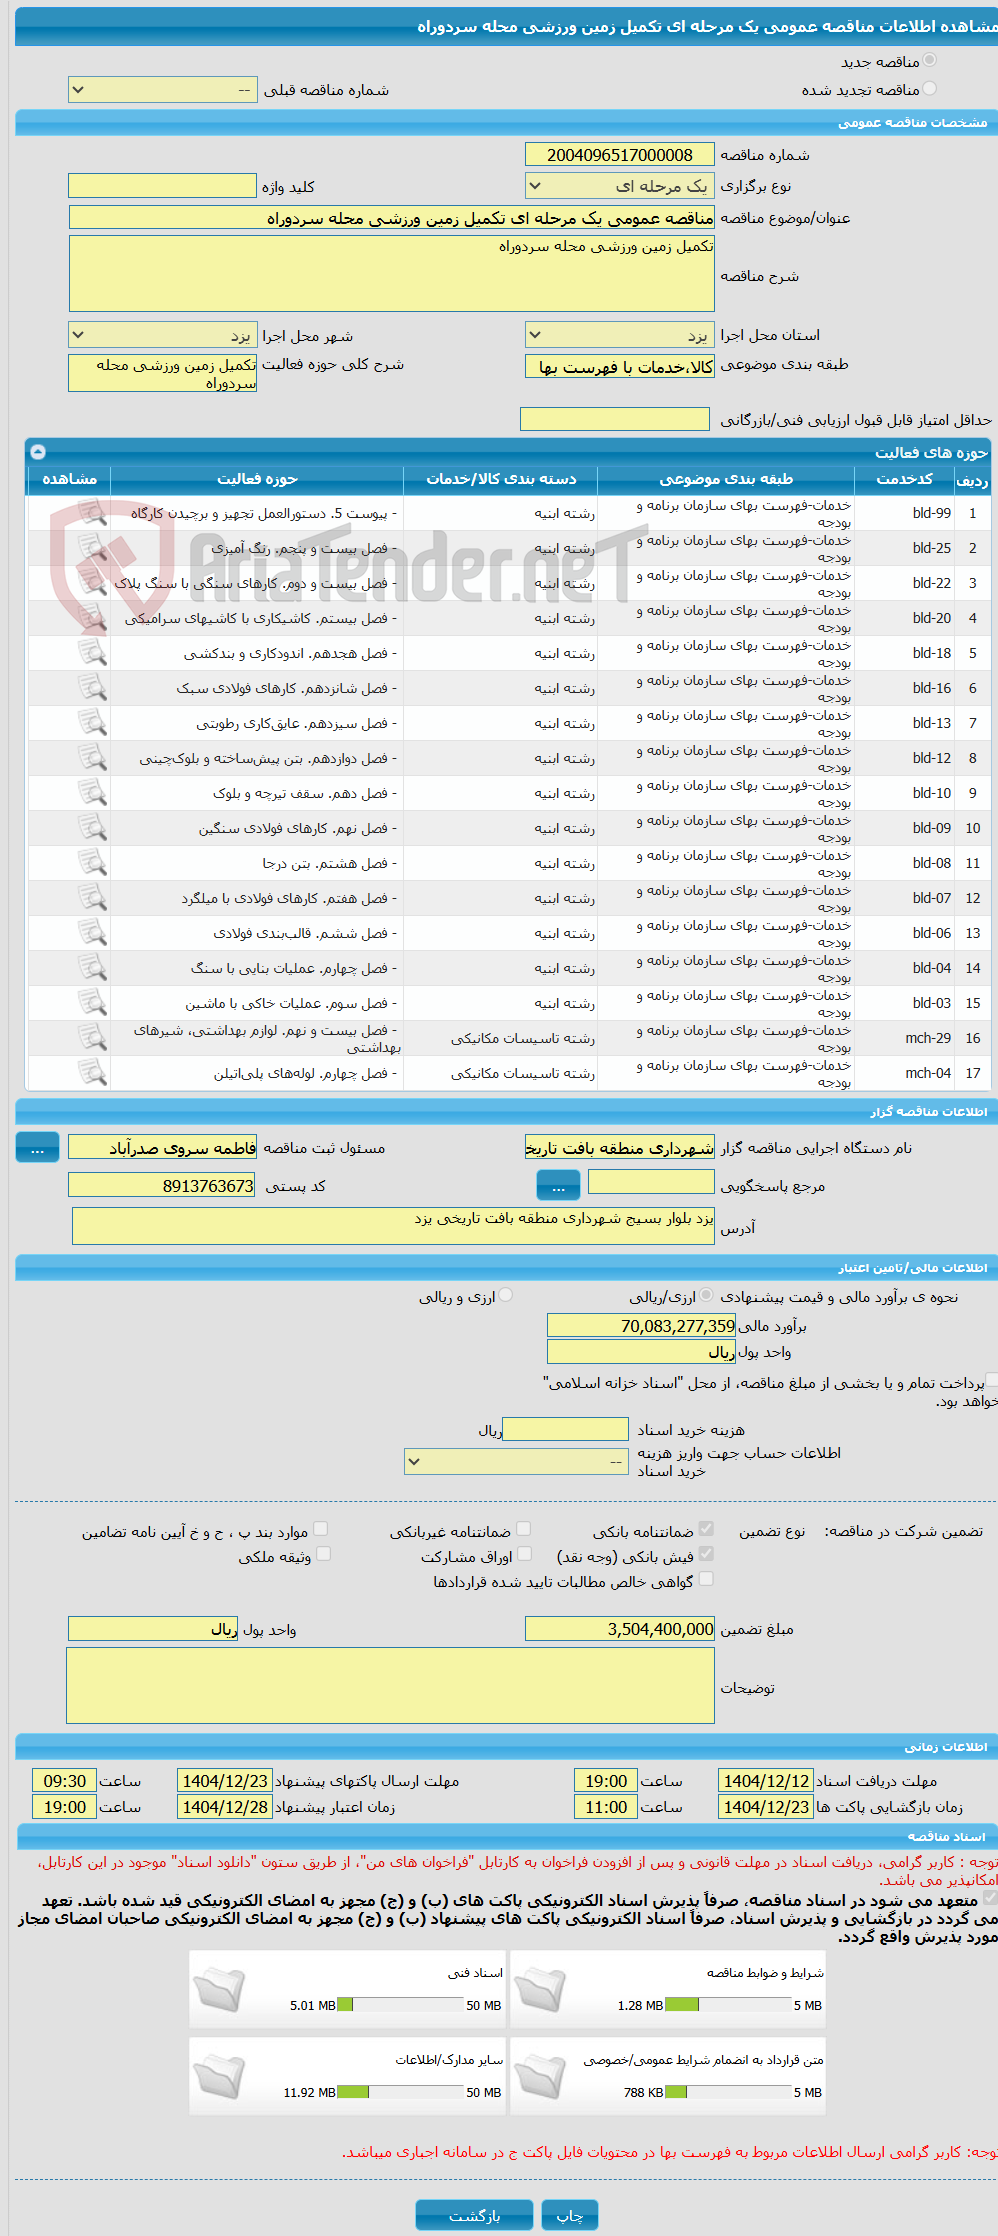The height and width of the screenshot is (2236, 998).
Task: Open view icon for row bld-07
Action: pyautogui.click(x=92, y=898)
